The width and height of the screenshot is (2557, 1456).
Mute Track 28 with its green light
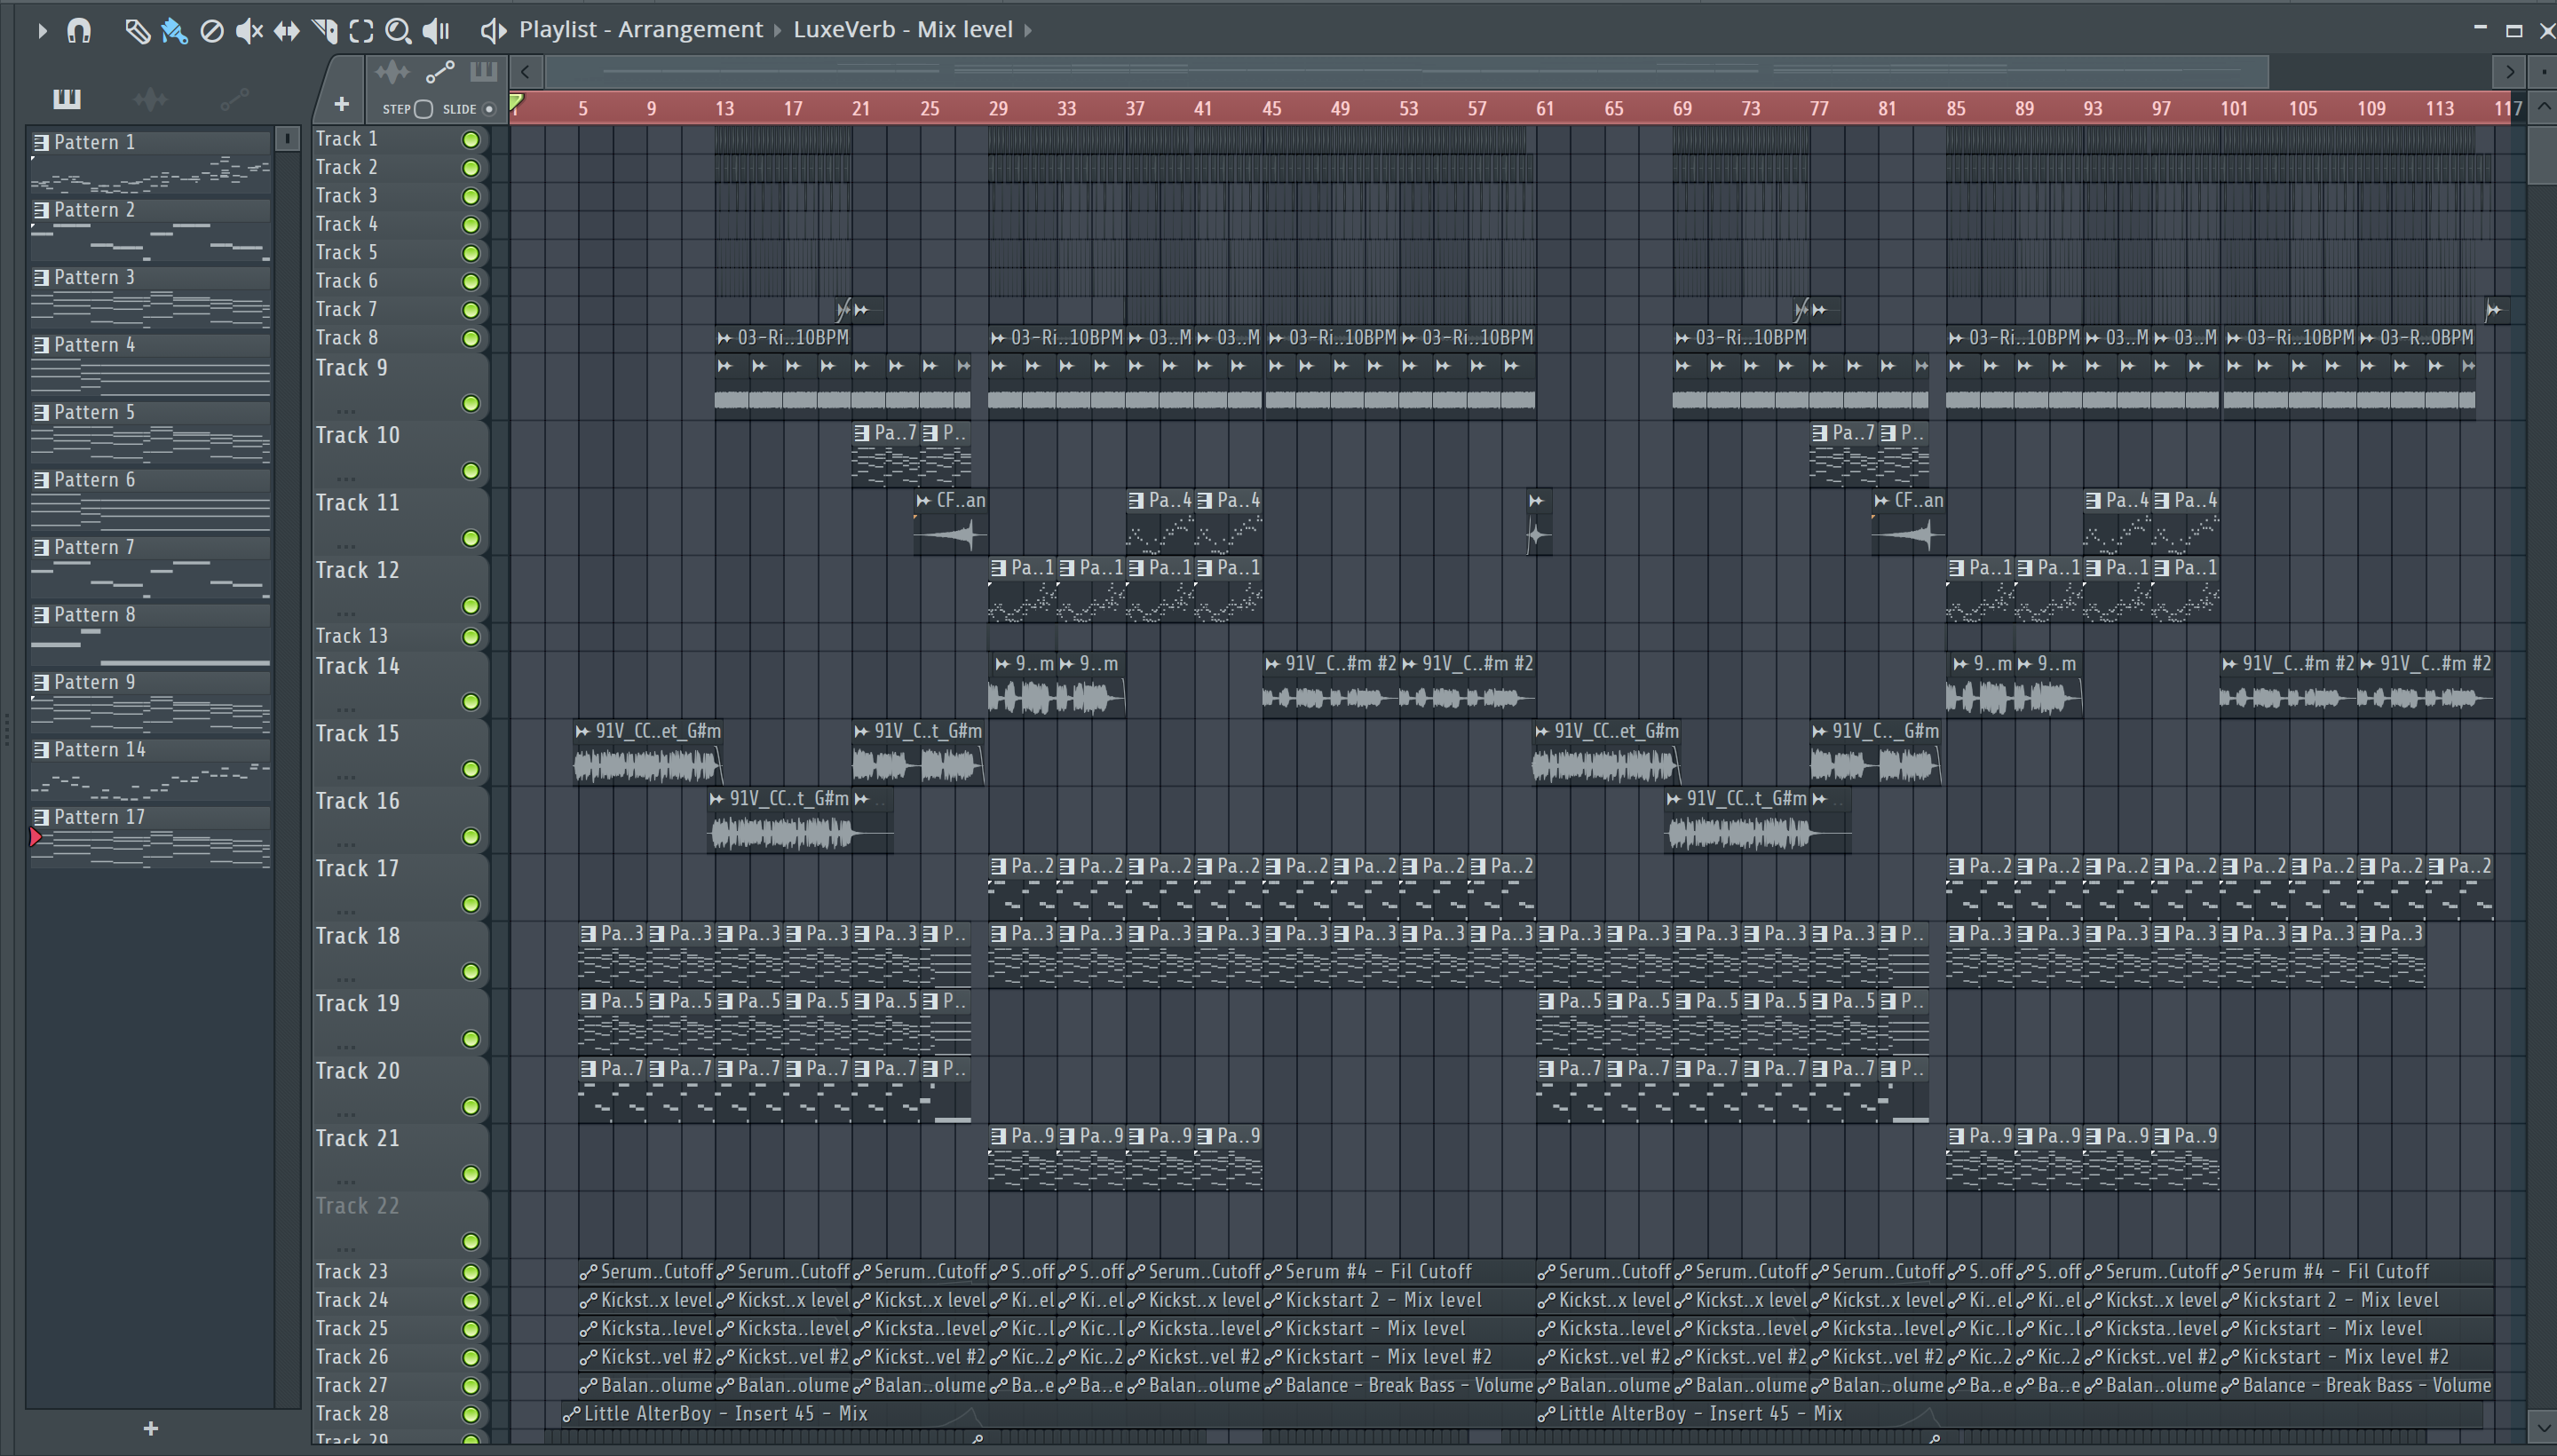click(470, 1415)
